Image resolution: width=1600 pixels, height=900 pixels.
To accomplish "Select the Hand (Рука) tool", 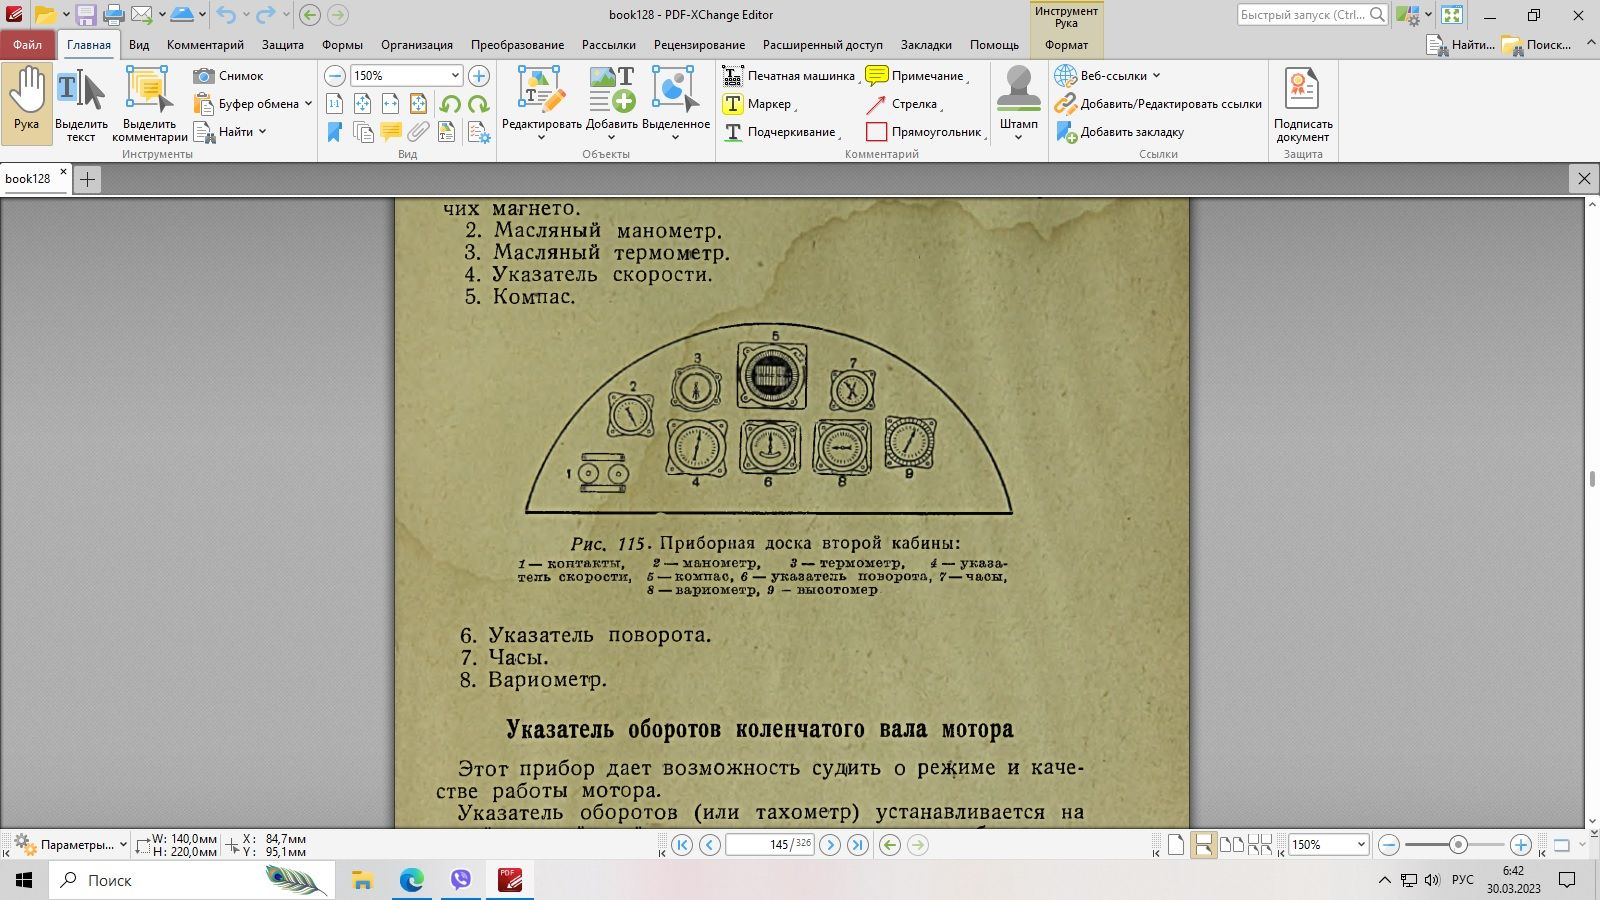I will point(27,103).
